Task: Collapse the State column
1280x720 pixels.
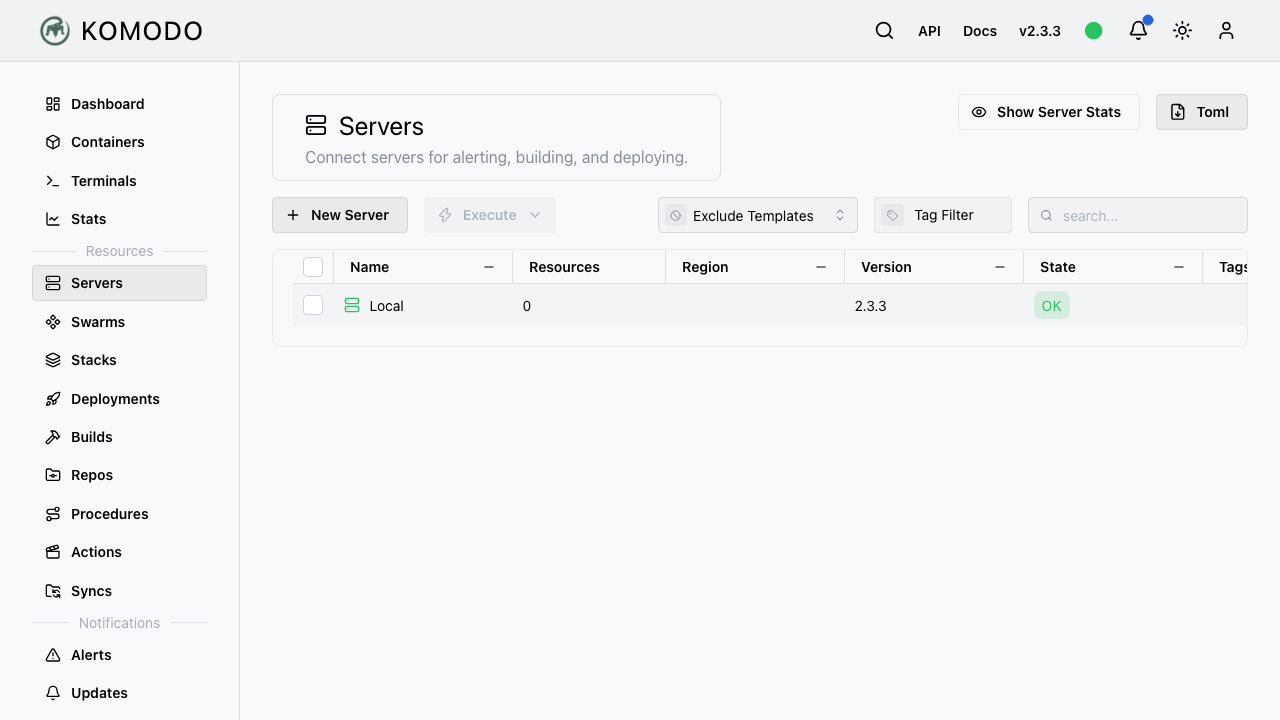Action: [x=1179, y=267]
